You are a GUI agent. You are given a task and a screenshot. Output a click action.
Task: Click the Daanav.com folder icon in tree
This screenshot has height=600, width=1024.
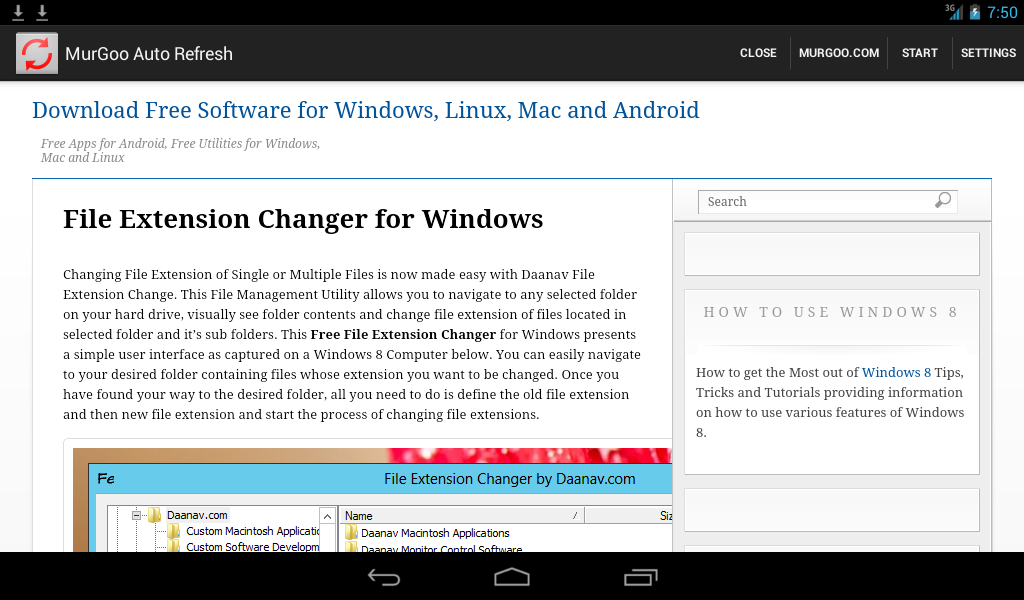(x=155, y=515)
